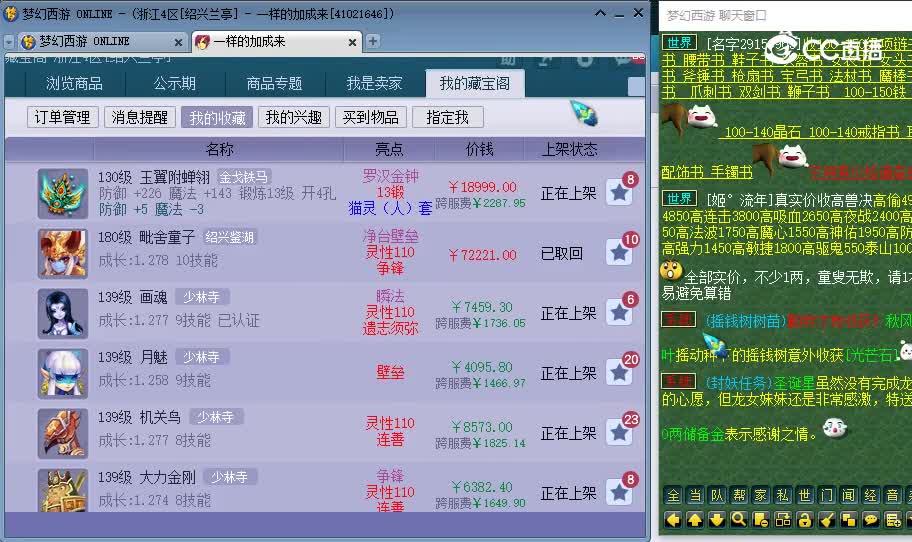Open the 机关鸟 pet portrait
This screenshot has height=542, width=912.
pos(63,434)
